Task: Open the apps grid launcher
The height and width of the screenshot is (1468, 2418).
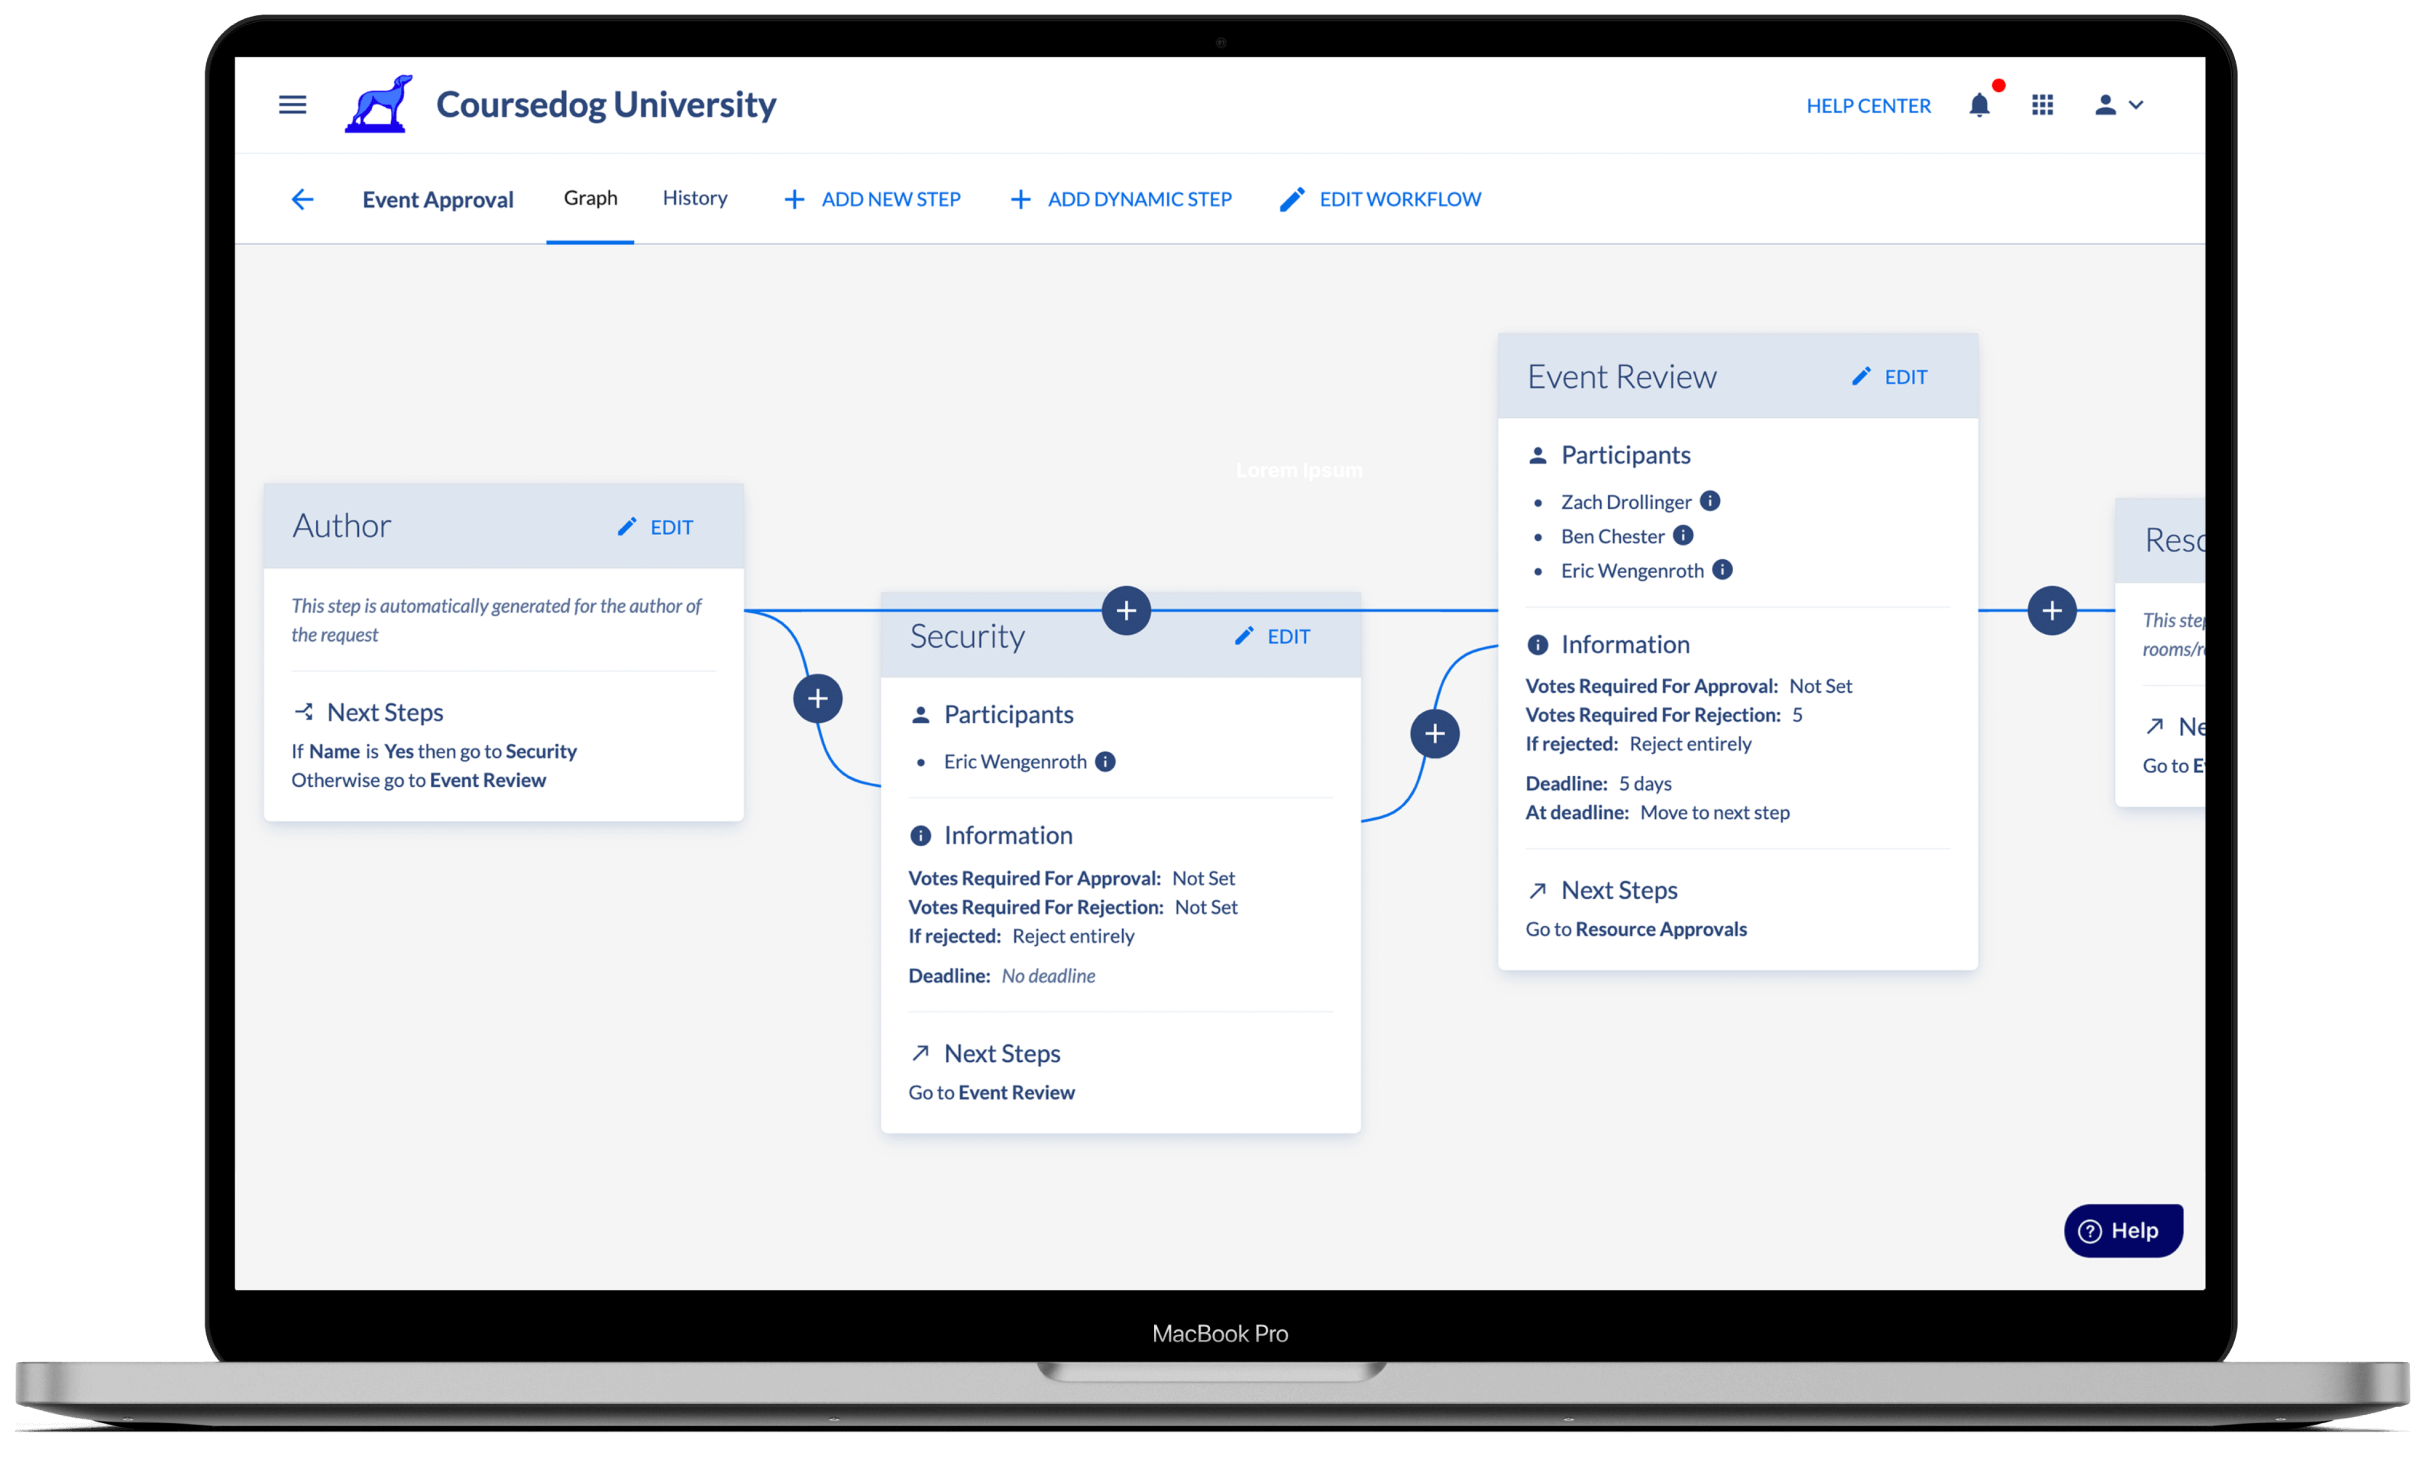Action: tap(2042, 105)
